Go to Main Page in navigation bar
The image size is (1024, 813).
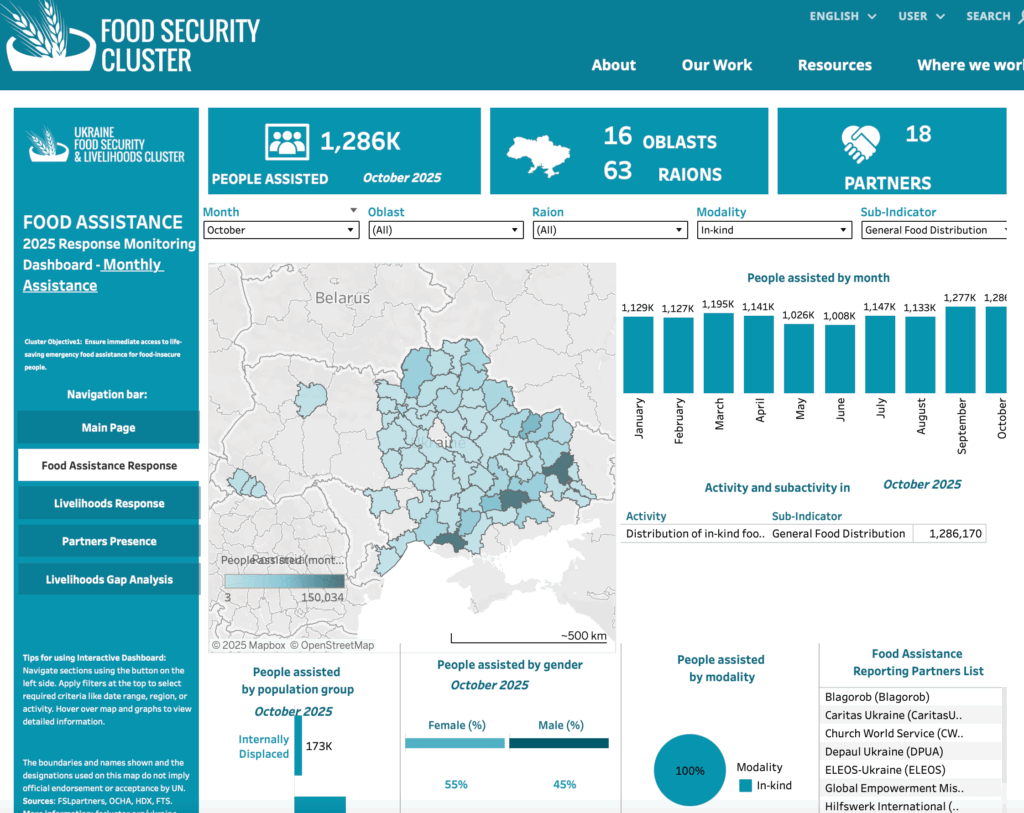click(108, 428)
